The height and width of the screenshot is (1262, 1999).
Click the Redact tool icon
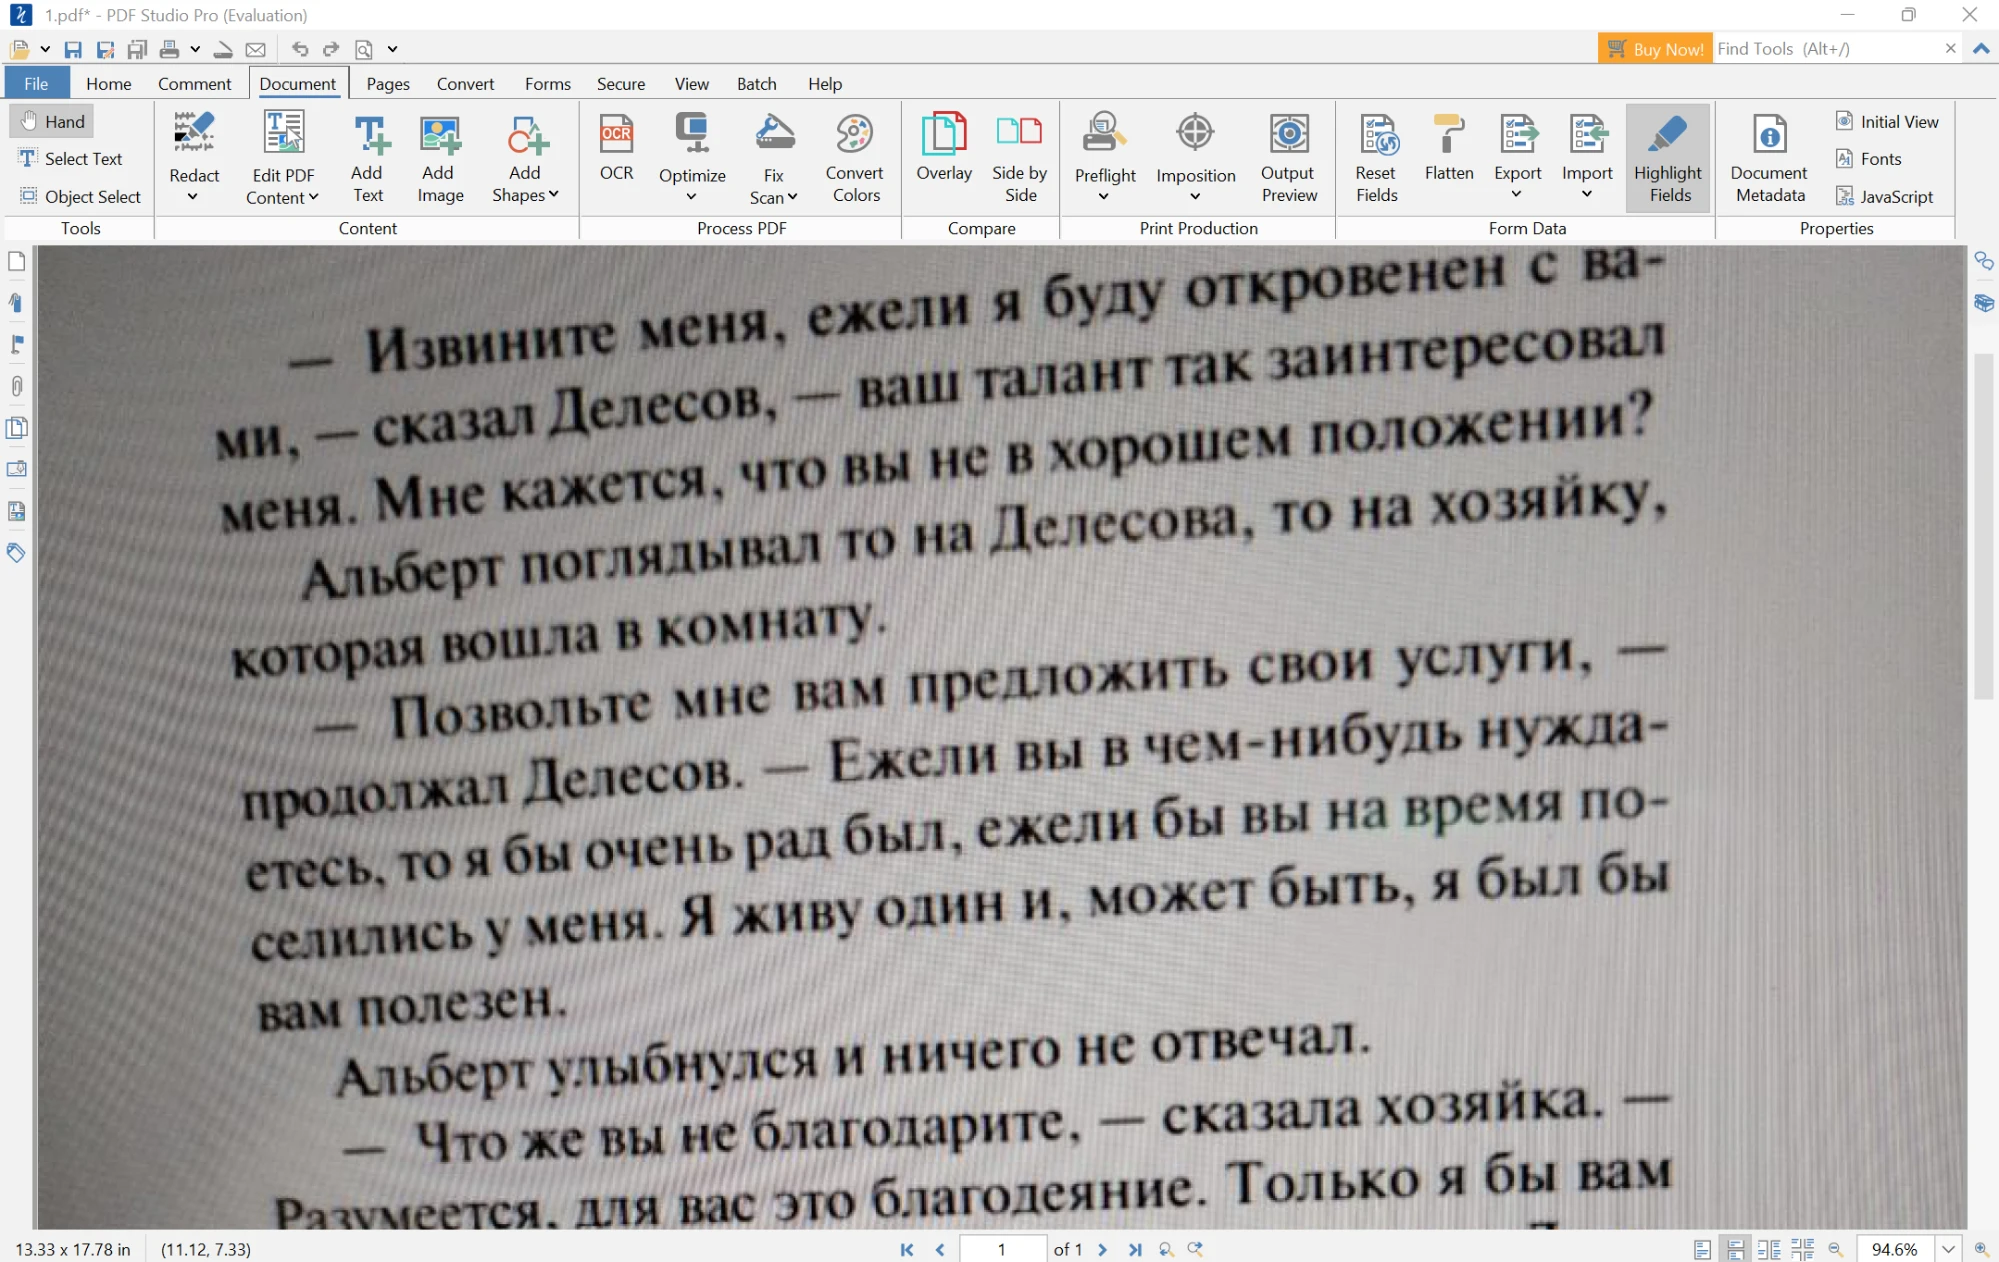point(194,133)
